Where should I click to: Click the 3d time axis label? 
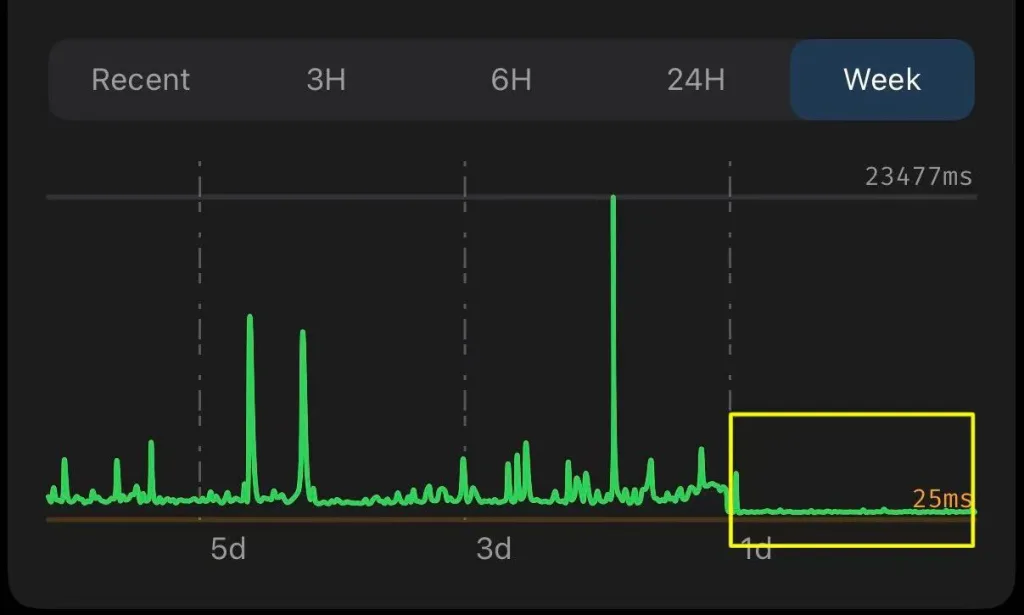point(494,549)
